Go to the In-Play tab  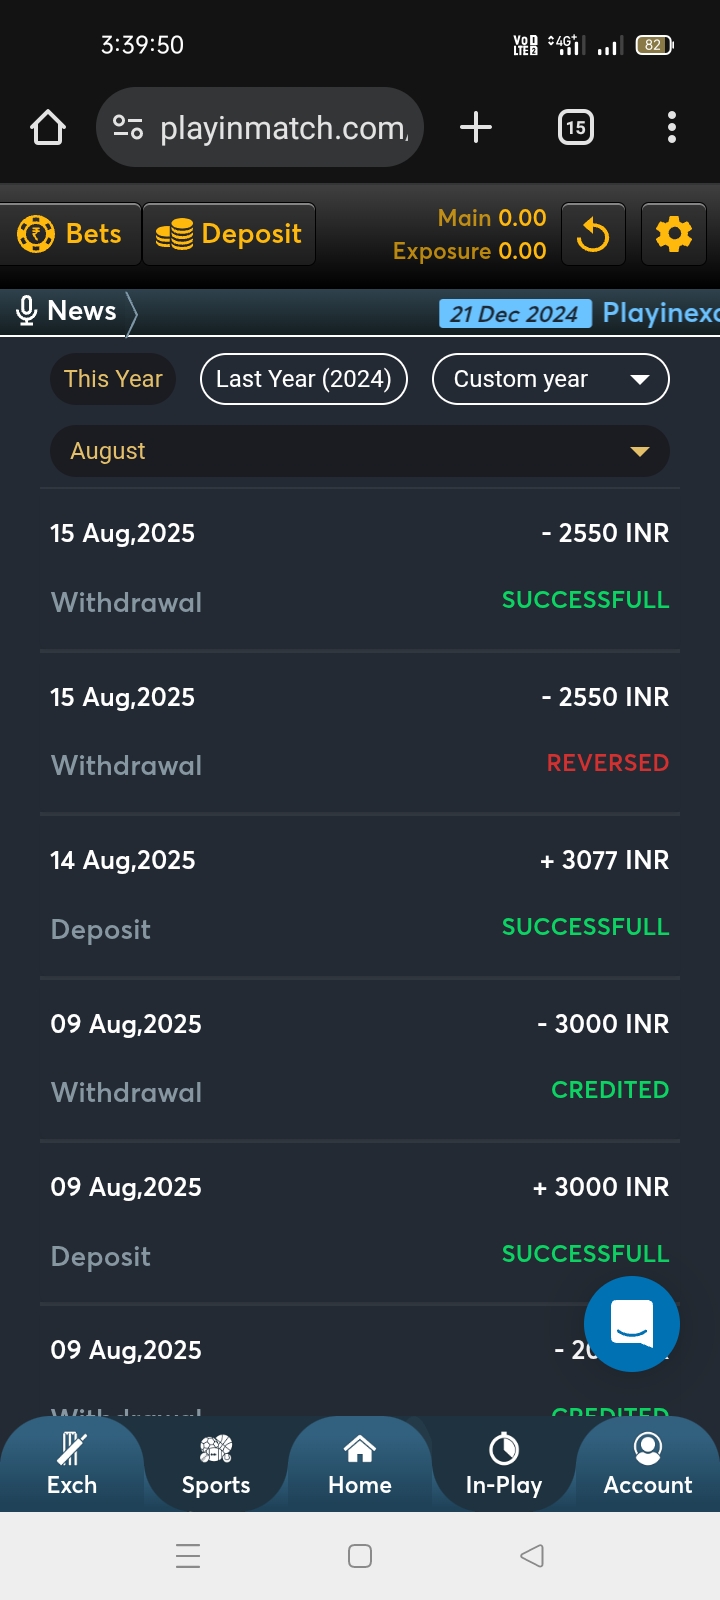coord(504,1465)
